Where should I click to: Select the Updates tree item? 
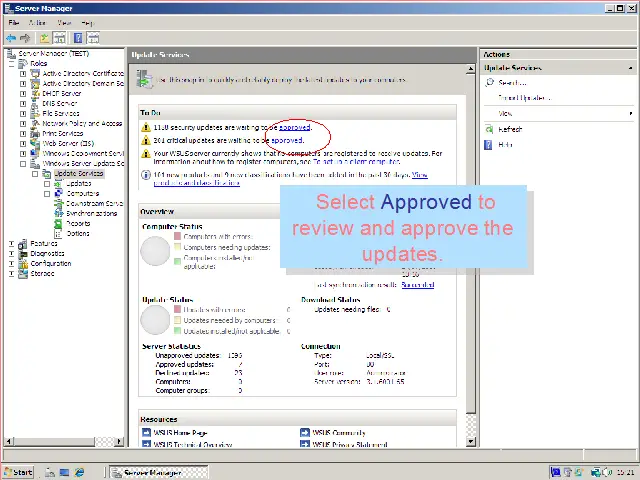[79, 184]
